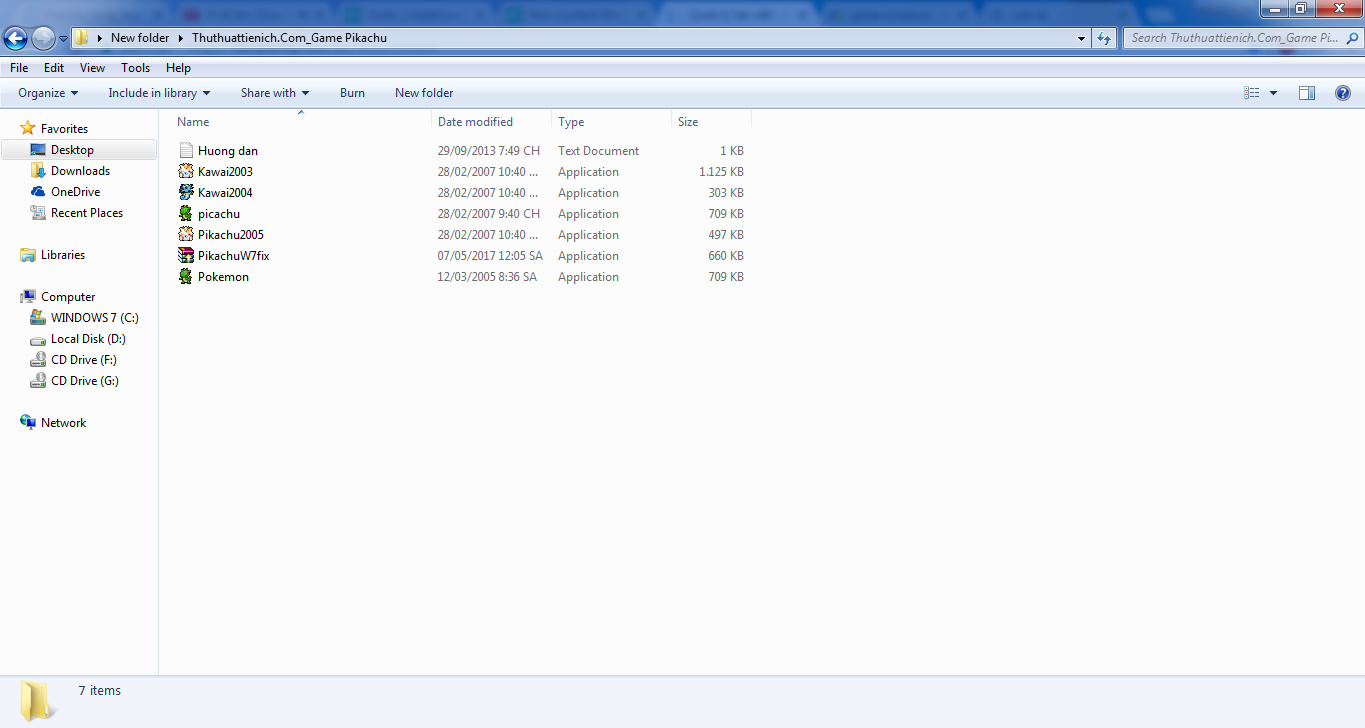This screenshot has height=728, width=1365.
Task: Select Favorites in the navigation pane
Action: click(x=64, y=129)
